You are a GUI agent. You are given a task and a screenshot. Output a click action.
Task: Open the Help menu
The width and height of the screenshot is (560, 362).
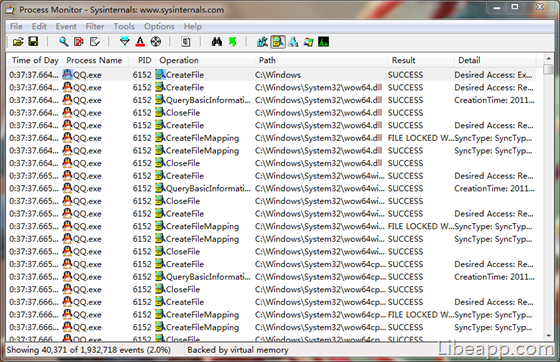[193, 26]
